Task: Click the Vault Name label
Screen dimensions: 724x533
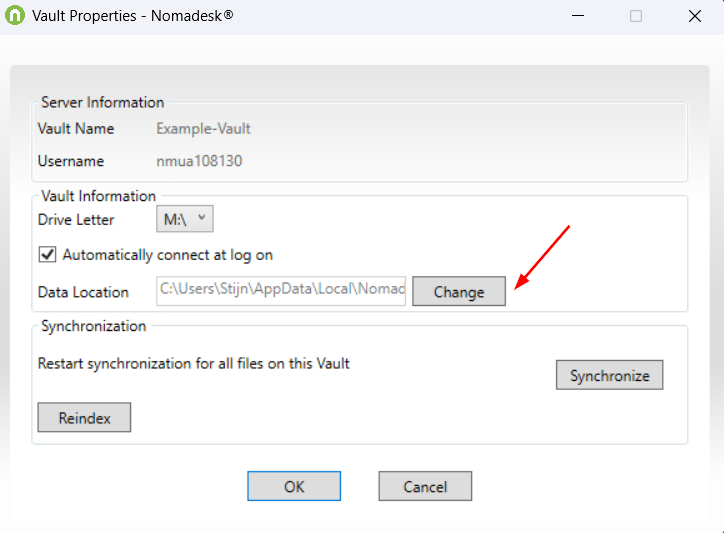Action: (x=76, y=128)
